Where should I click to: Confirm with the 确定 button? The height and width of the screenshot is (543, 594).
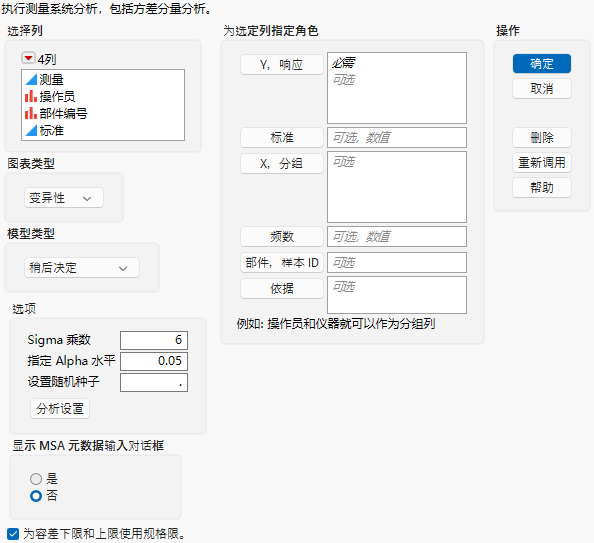542,63
